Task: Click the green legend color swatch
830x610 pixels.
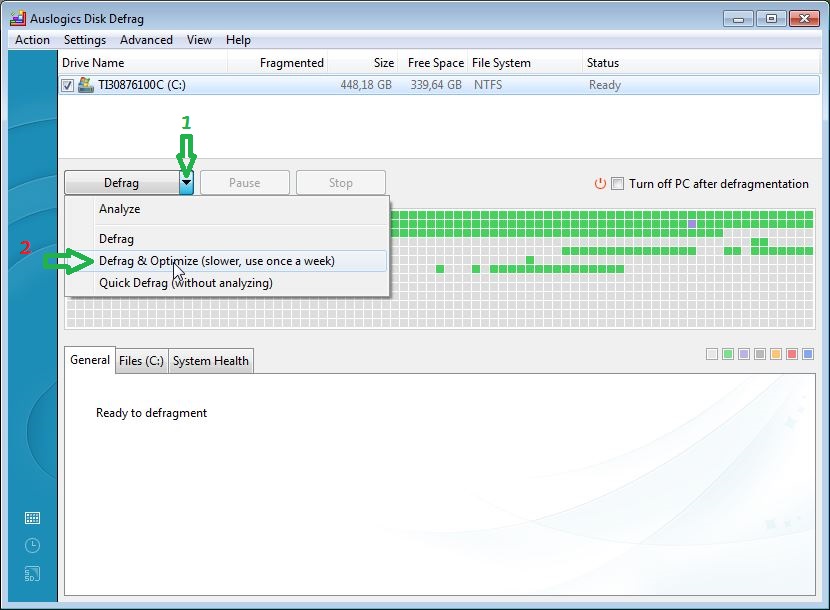Action: coord(728,354)
